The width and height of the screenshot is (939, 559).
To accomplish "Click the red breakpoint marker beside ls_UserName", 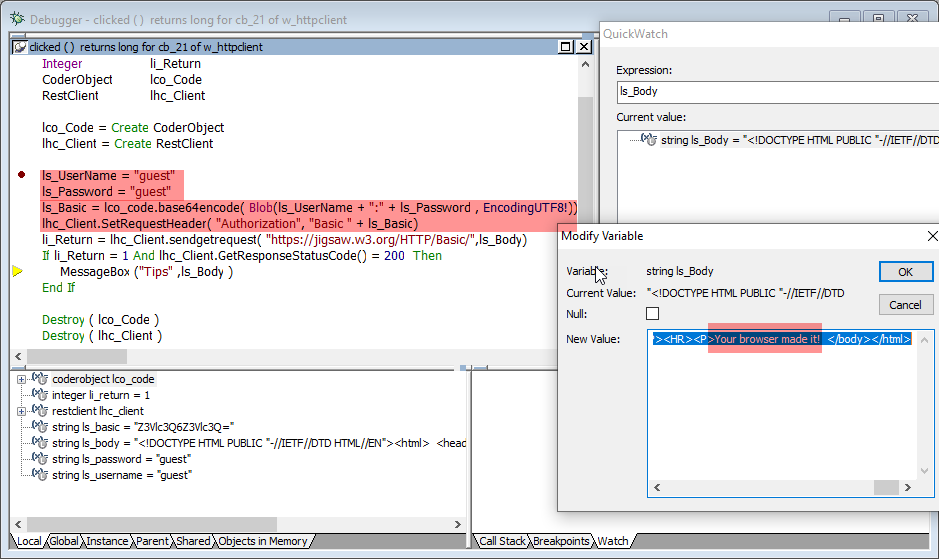I will (21, 175).
